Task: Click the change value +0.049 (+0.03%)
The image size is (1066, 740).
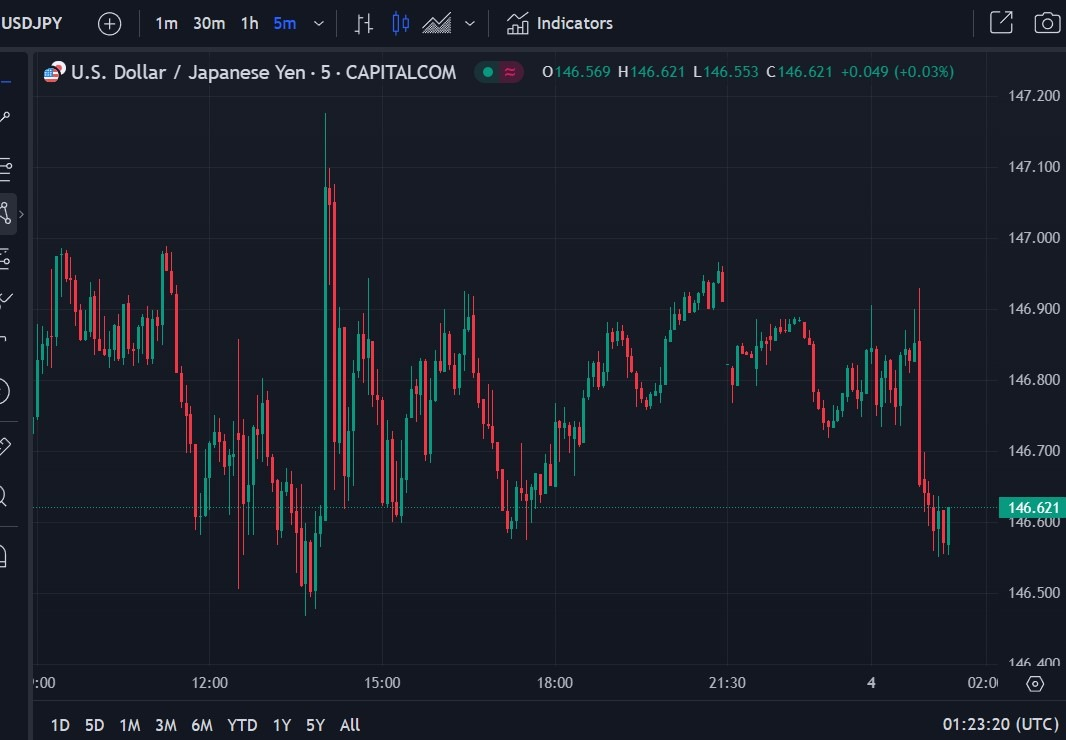Action: (x=897, y=71)
